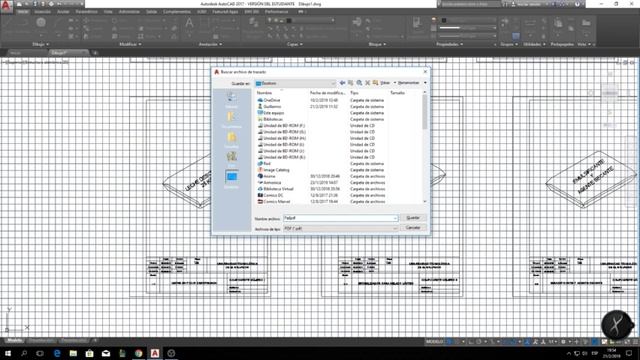Expand the Dibujo ribbon panel
The height and width of the screenshot is (360, 640).
coord(40,44)
